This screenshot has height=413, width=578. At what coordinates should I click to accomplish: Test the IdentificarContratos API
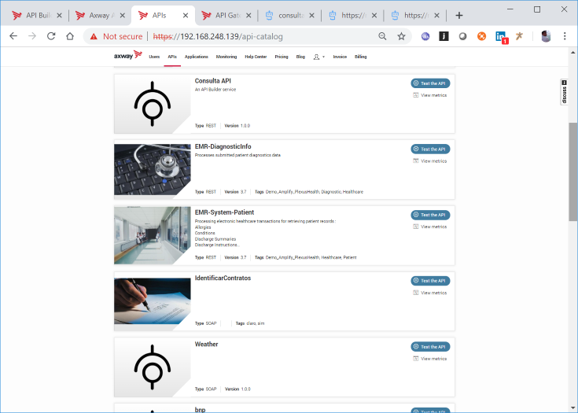pos(430,281)
